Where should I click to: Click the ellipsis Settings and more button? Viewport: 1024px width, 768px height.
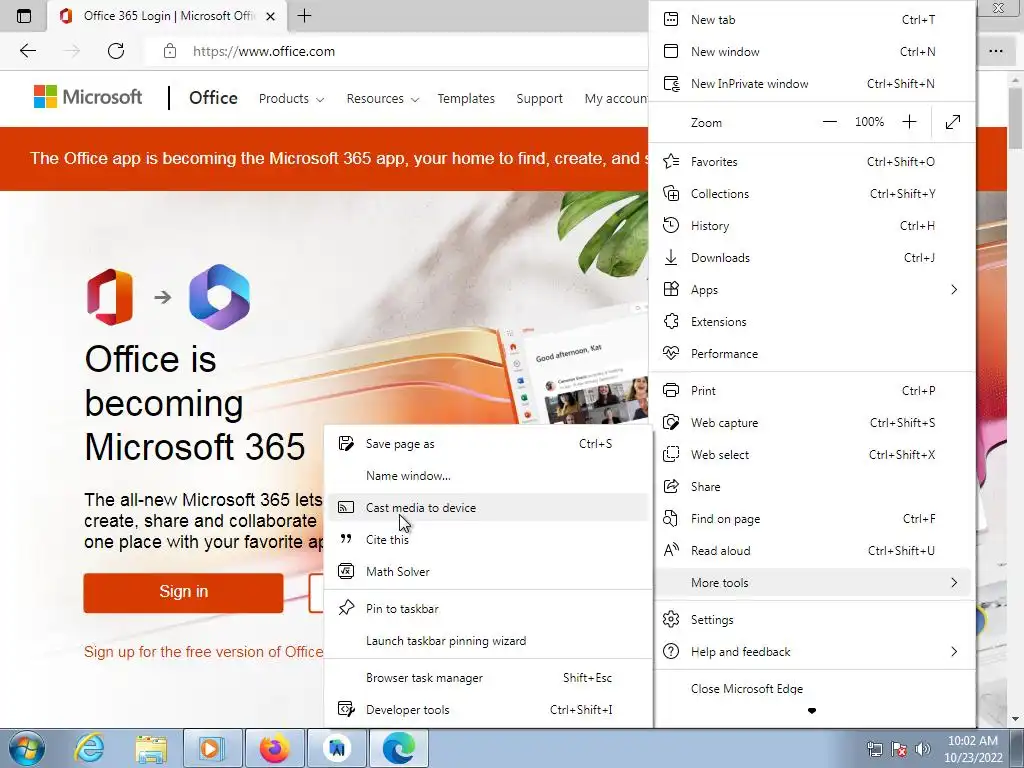[996, 51]
